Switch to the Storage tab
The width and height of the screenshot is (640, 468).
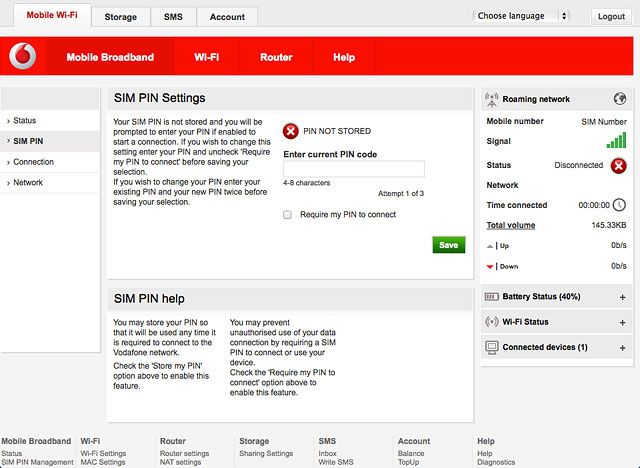click(120, 17)
